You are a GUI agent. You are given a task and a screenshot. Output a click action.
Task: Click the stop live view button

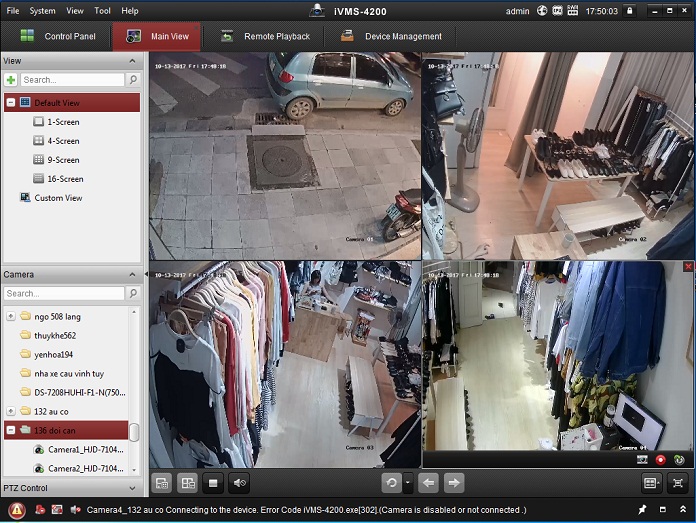212,483
